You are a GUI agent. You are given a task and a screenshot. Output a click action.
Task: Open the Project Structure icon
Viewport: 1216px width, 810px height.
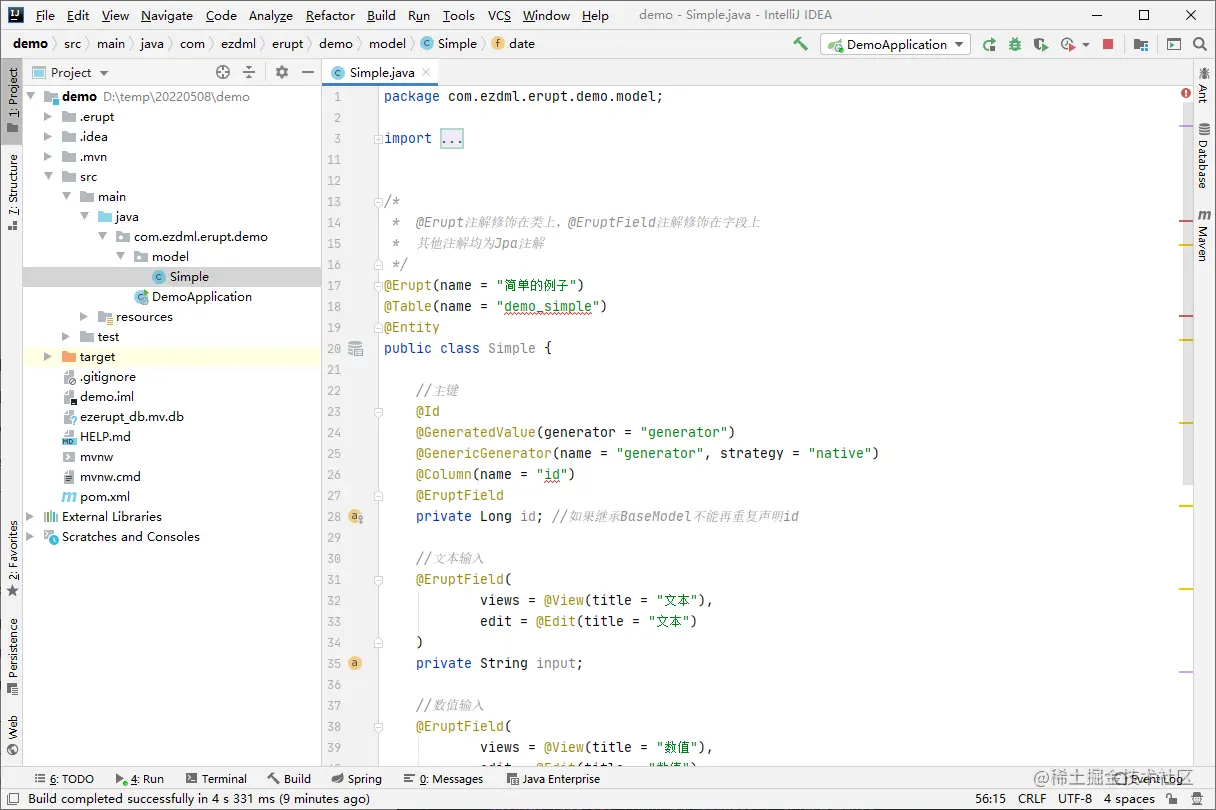point(1141,44)
